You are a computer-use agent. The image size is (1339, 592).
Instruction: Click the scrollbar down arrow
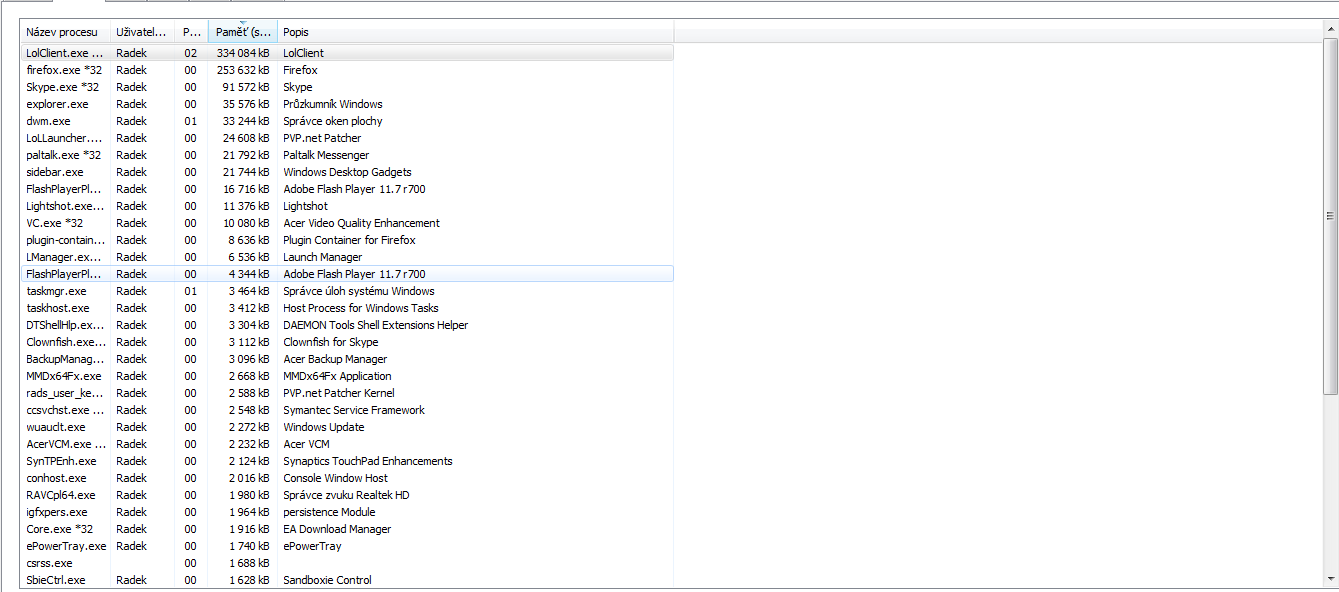(x=1330, y=580)
